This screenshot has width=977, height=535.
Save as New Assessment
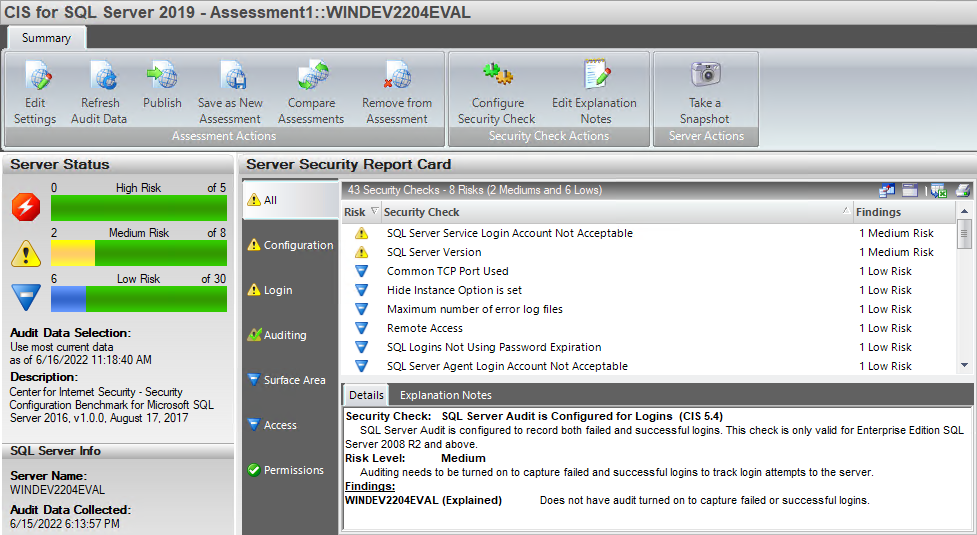(x=231, y=76)
